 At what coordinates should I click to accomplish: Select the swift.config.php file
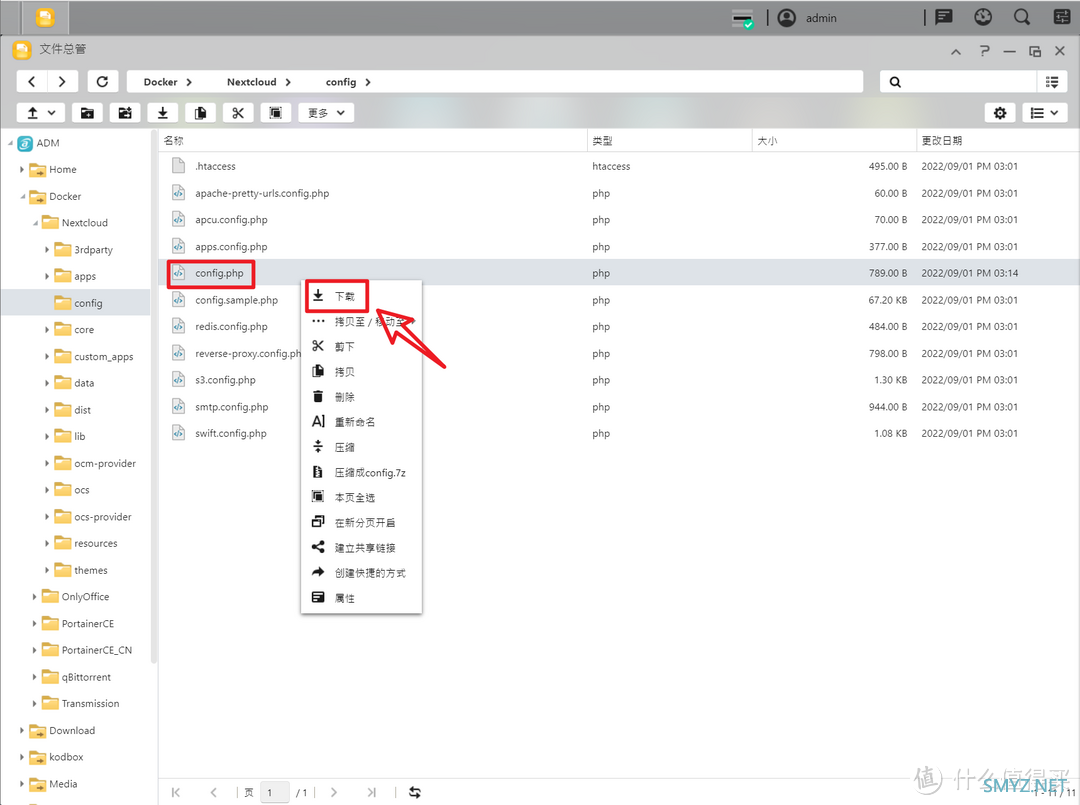pos(619,433)
